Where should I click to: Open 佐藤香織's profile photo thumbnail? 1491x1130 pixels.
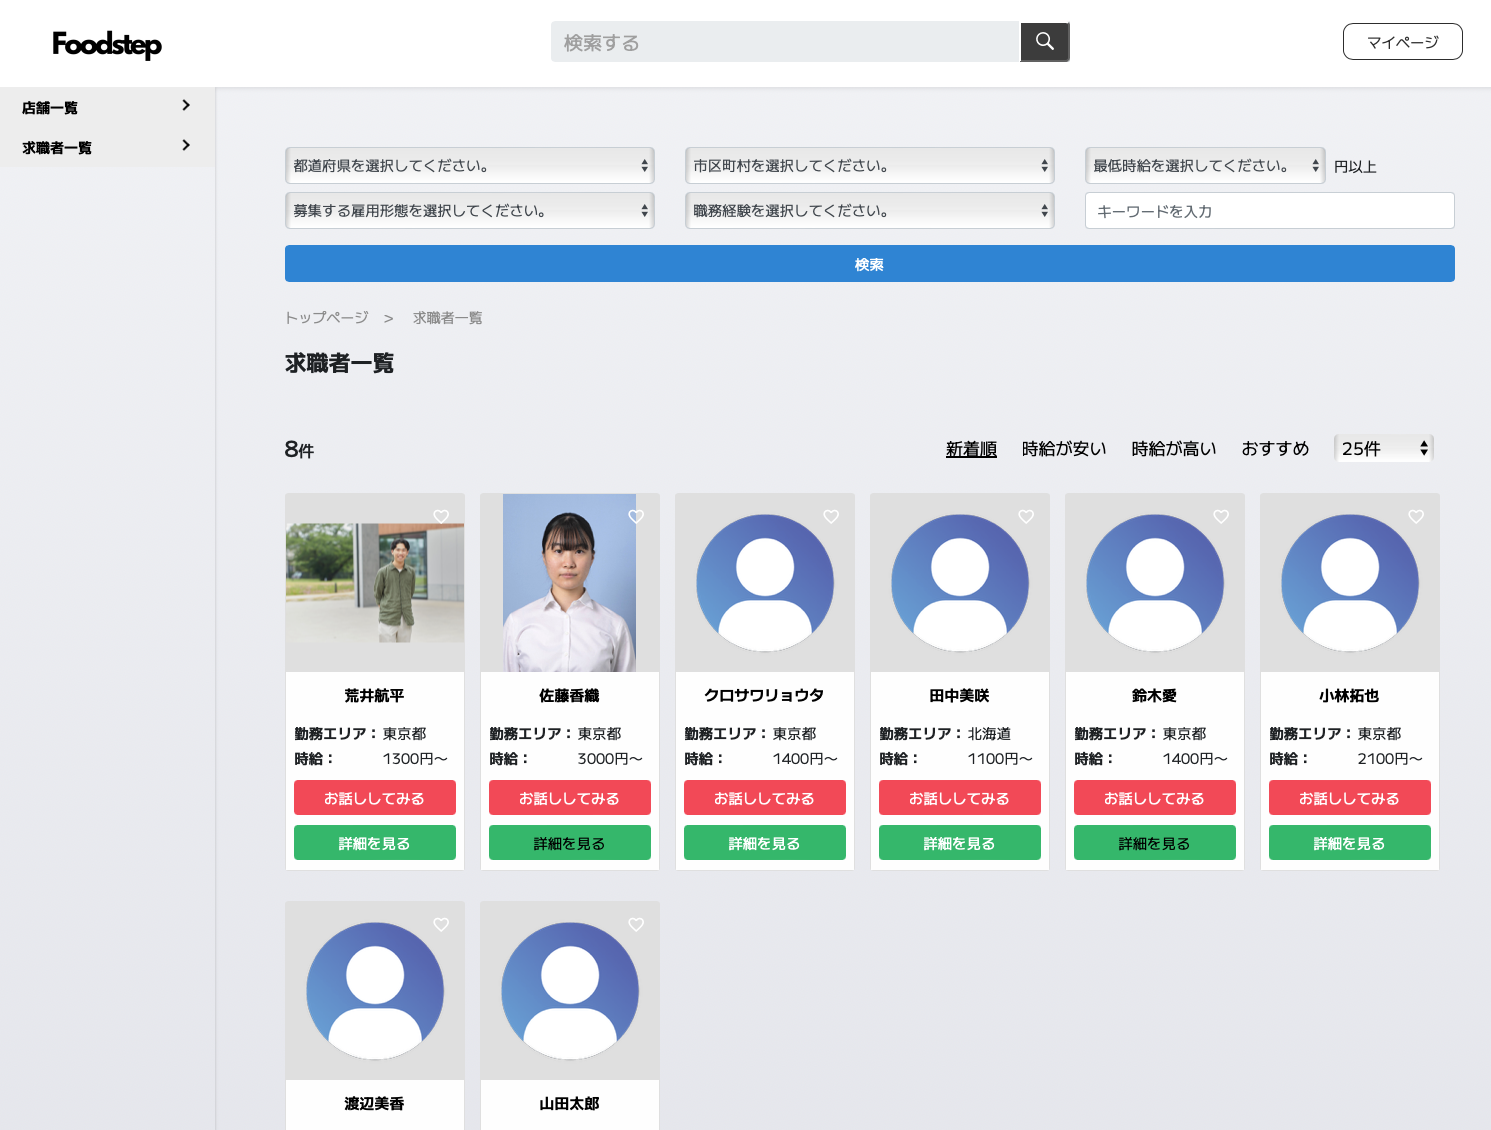(569, 583)
